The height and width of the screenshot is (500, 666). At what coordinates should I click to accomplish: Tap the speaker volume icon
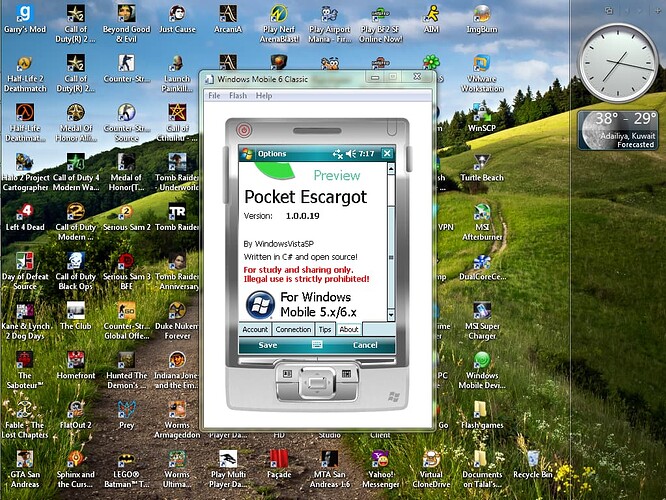tap(351, 154)
